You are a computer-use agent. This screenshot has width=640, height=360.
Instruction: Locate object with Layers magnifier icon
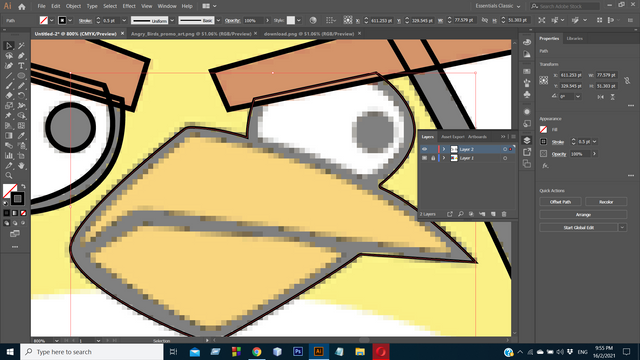coord(461,214)
